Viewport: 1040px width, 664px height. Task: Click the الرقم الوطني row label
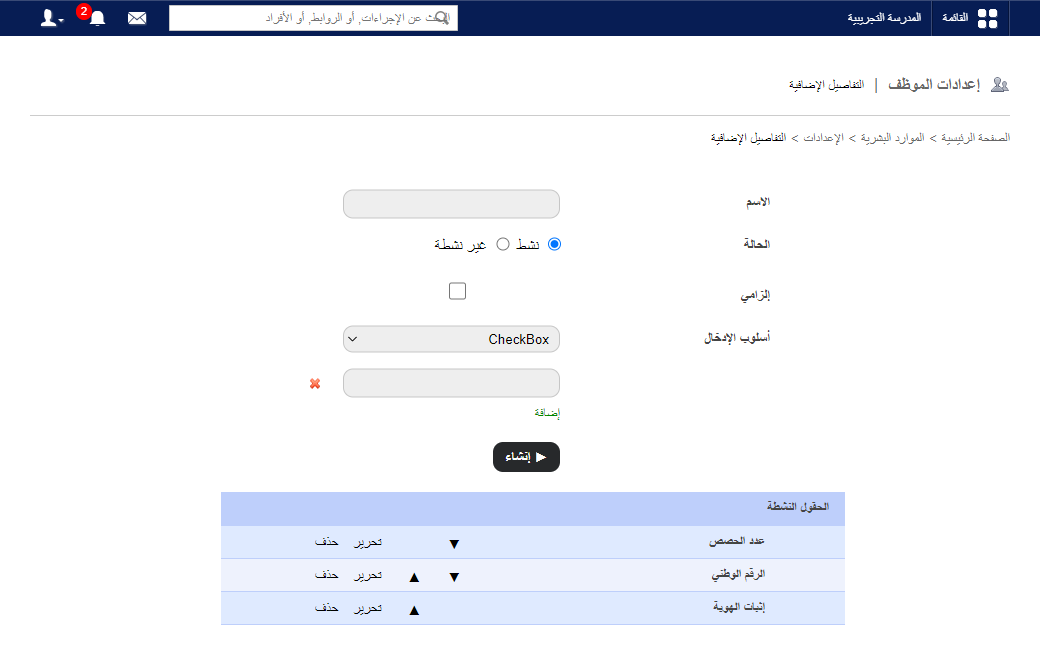738,574
